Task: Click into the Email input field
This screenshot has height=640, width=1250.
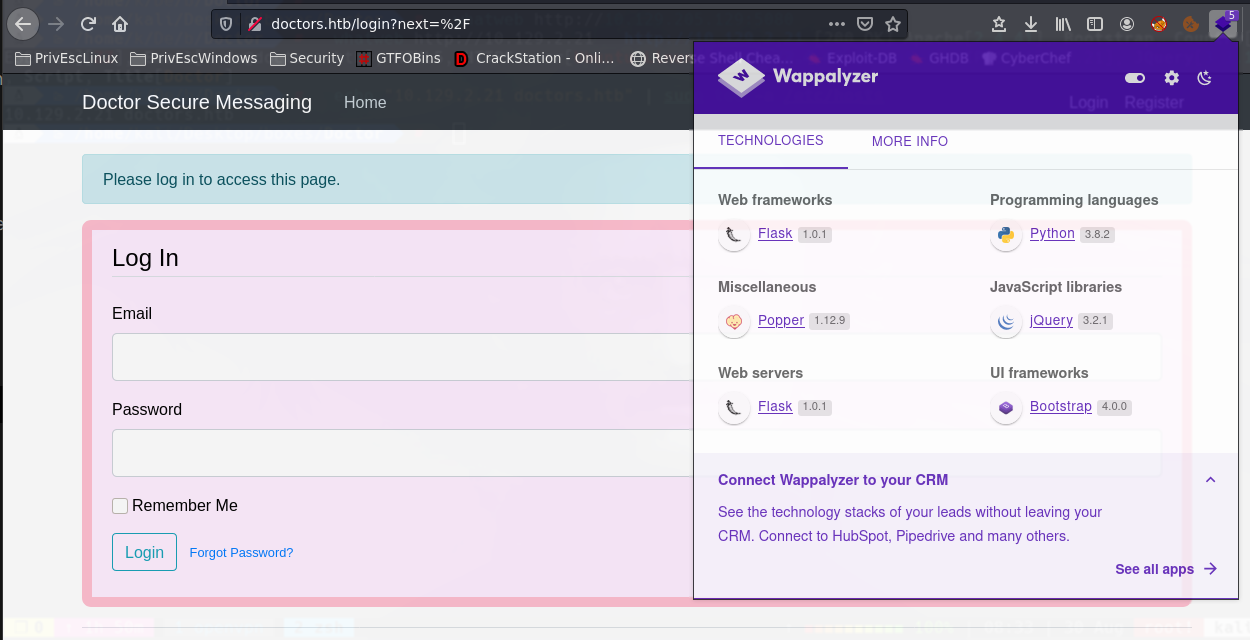Action: (x=402, y=357)
